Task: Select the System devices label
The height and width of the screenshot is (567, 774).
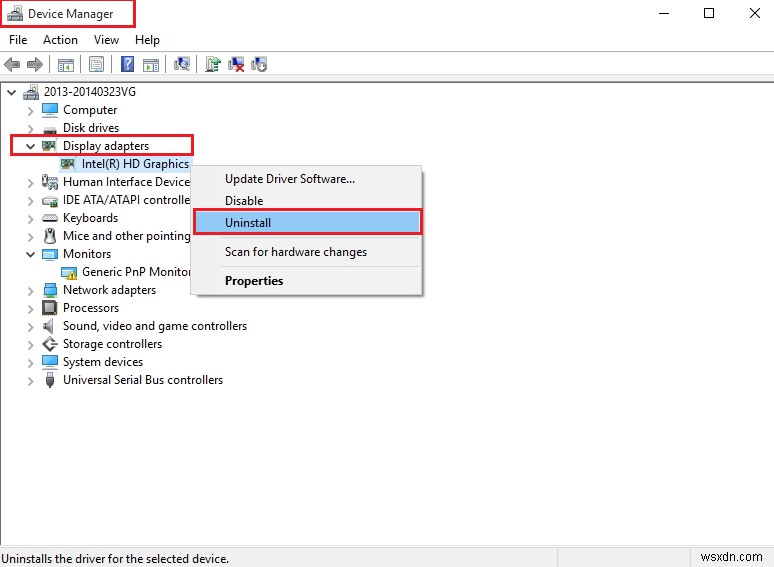Action: [x=103, y=362]
